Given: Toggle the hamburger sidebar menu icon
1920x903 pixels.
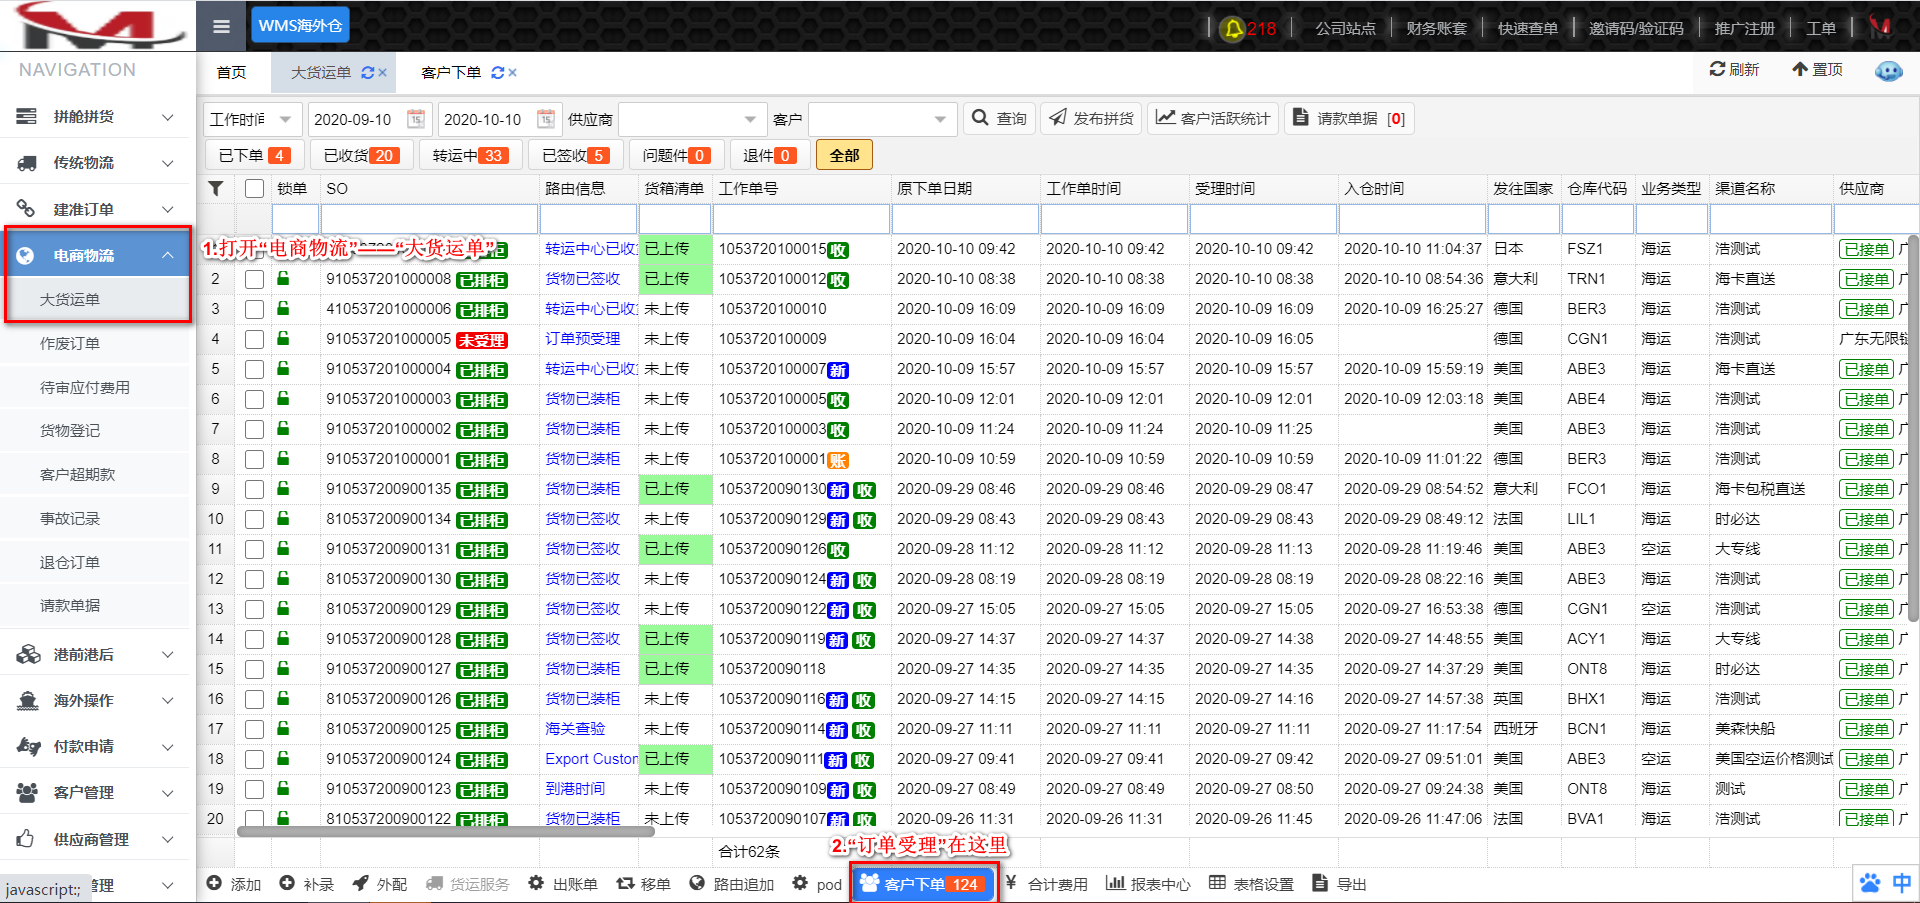Looking at the screenshot, I should tap(221, 26).
